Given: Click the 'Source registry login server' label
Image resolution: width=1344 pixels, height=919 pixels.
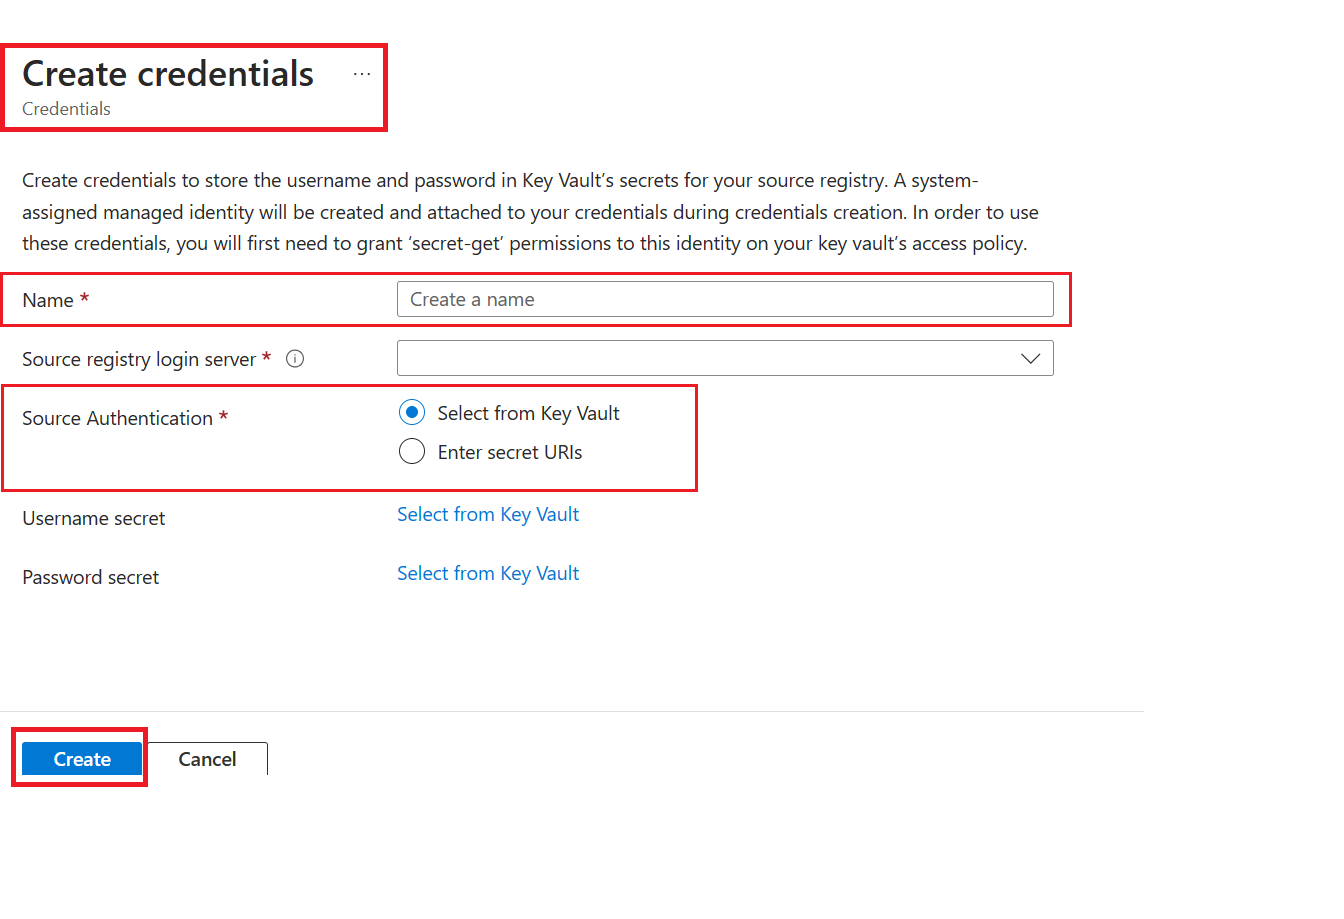Looking at the screenshot, I should [139, 359].
